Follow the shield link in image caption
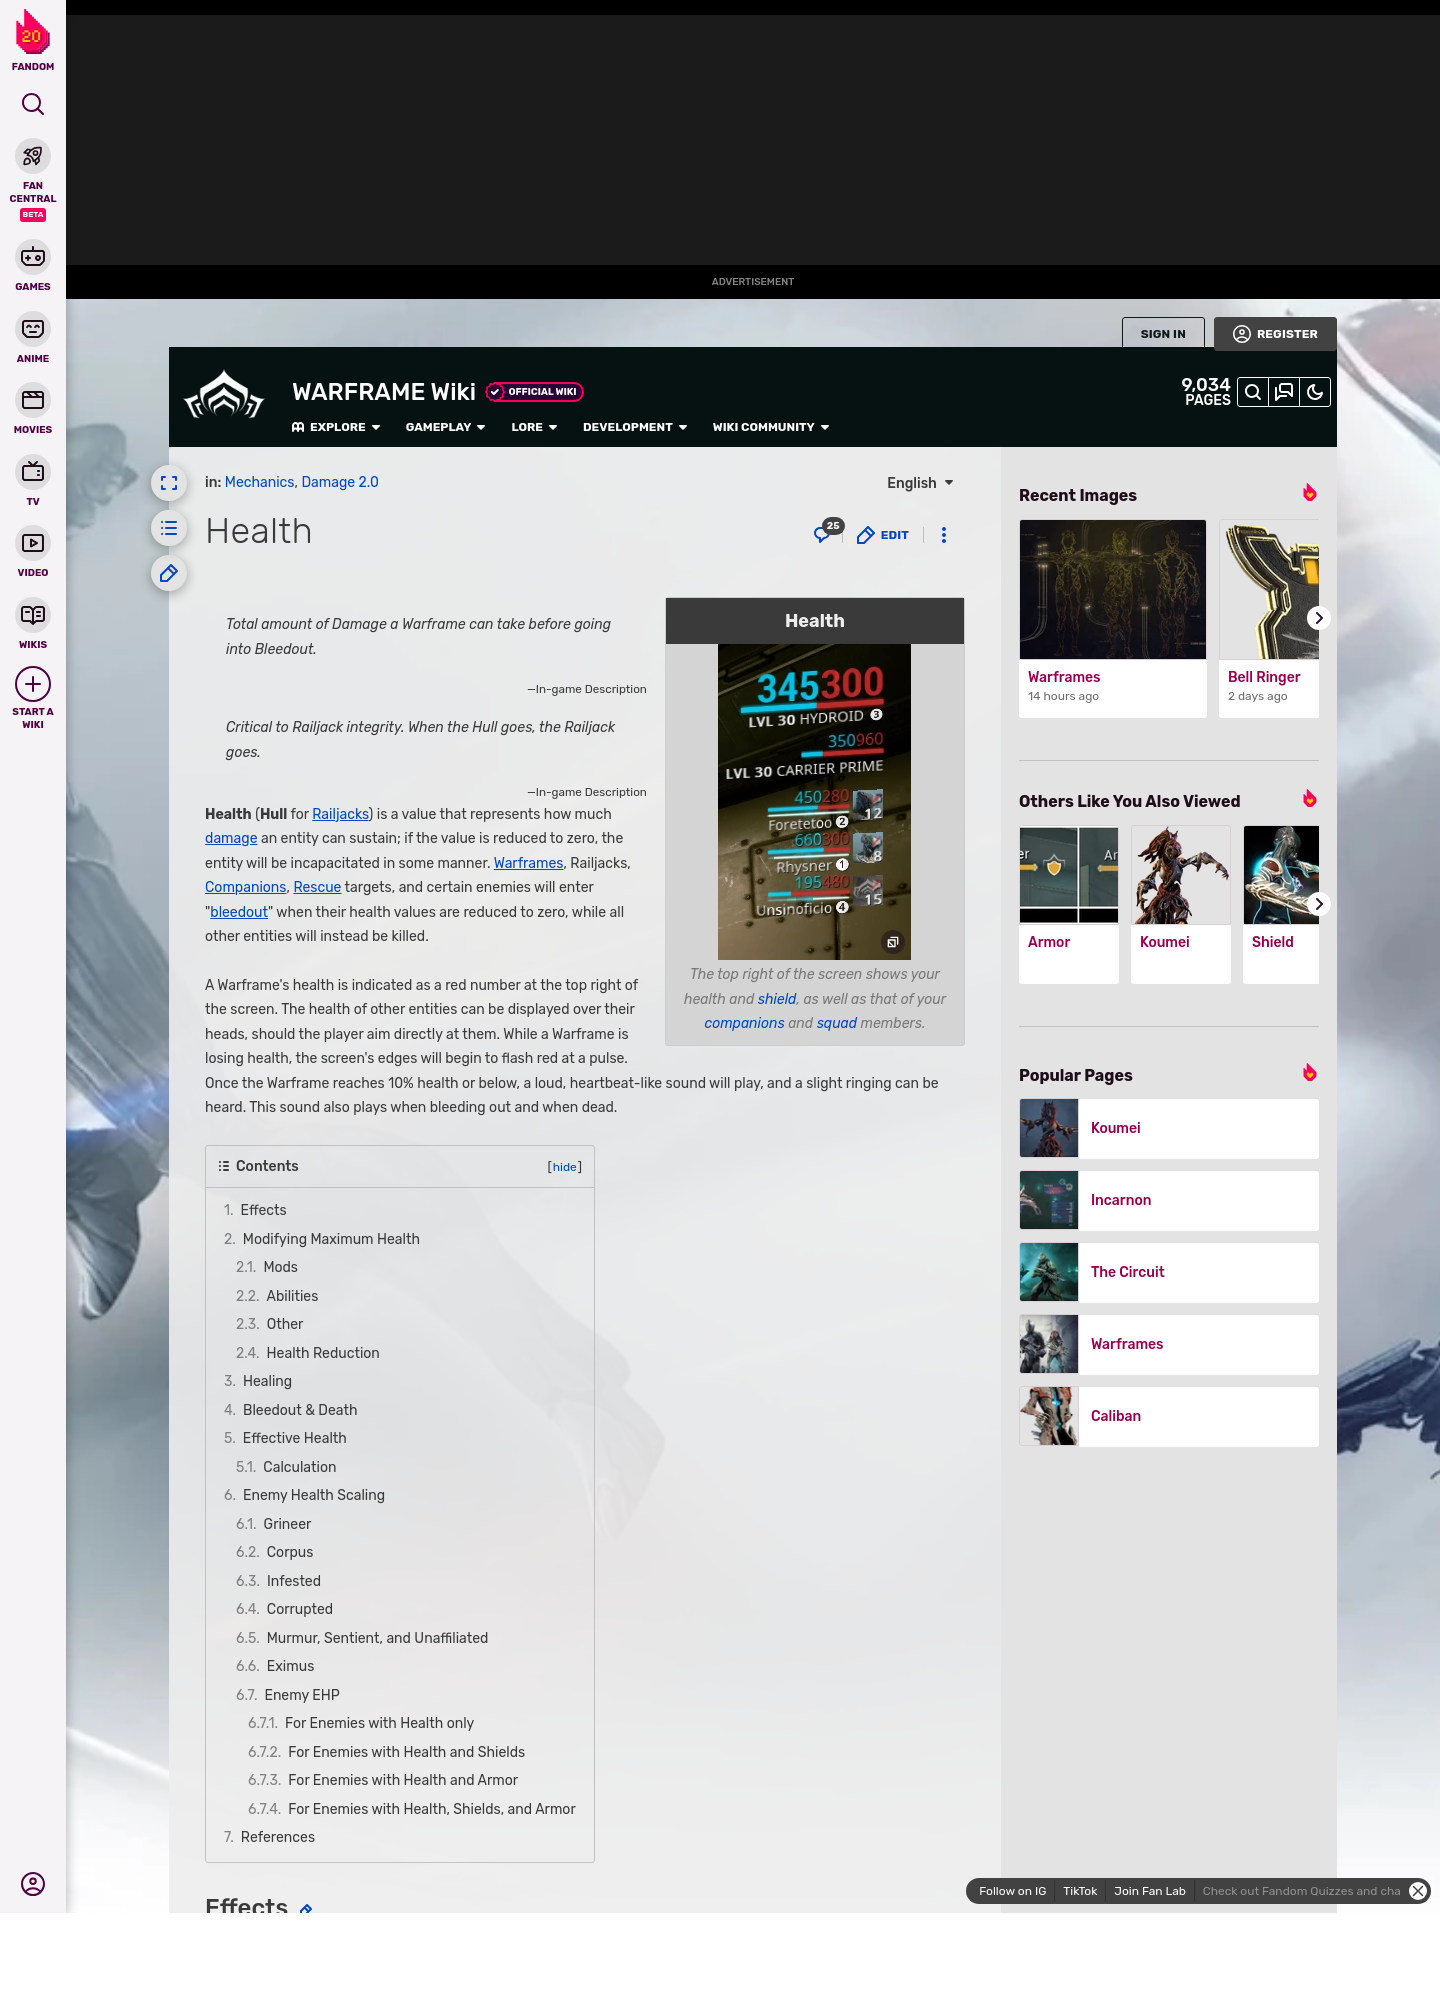The height and width of the screenshot is (2000, 1440). tap(777, 999)
